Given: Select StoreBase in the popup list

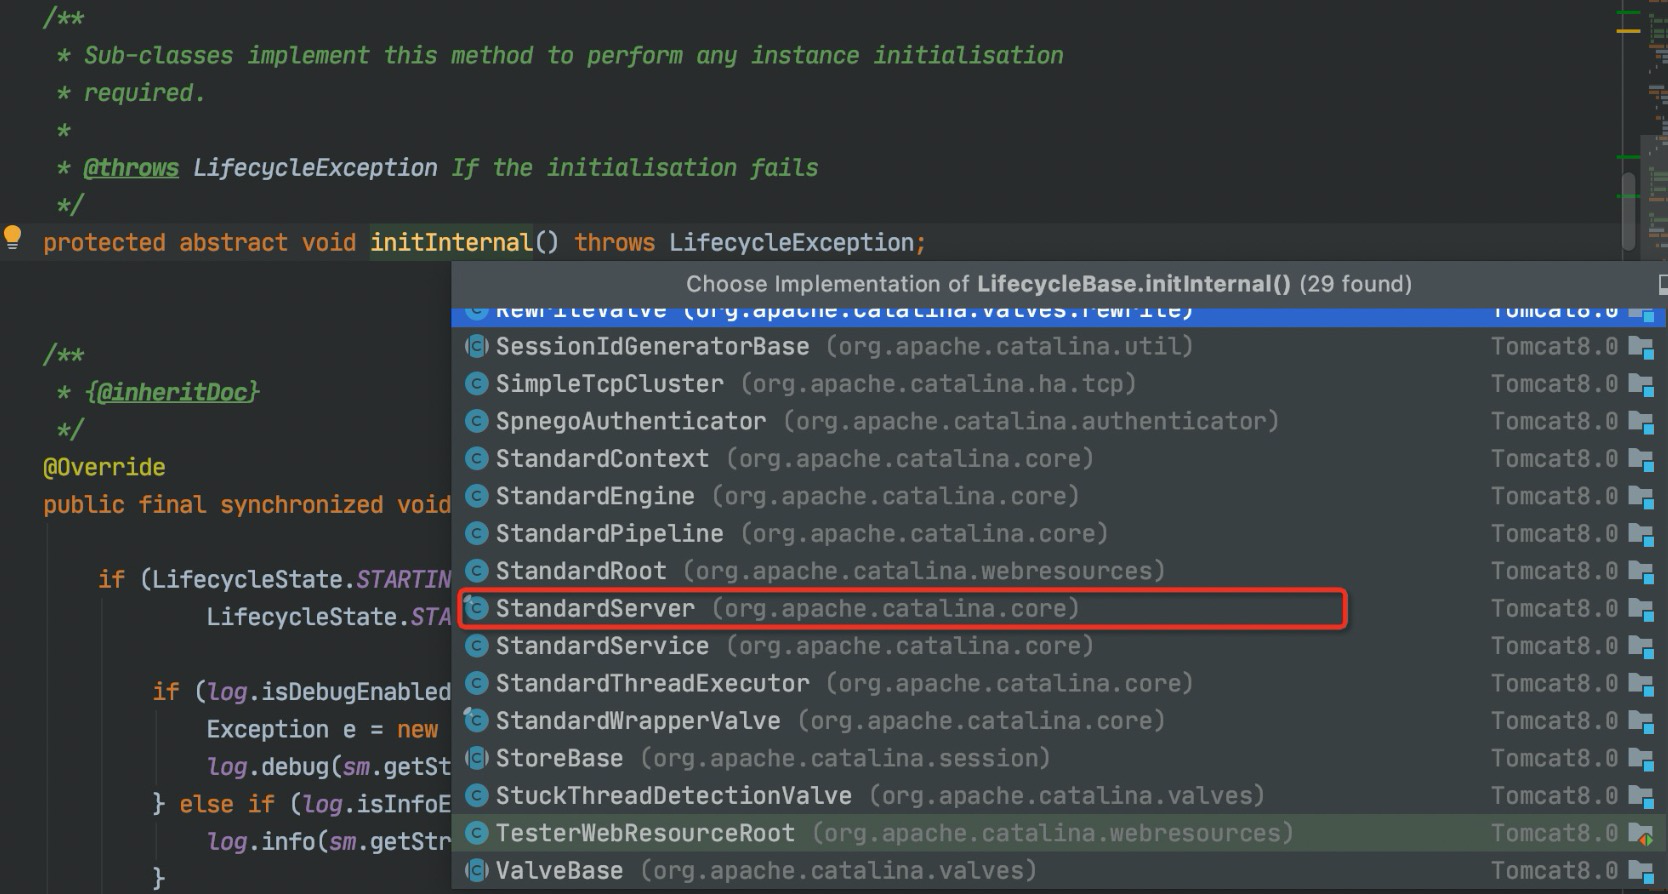Looking at the screenshot, I should coord(1060,759).
